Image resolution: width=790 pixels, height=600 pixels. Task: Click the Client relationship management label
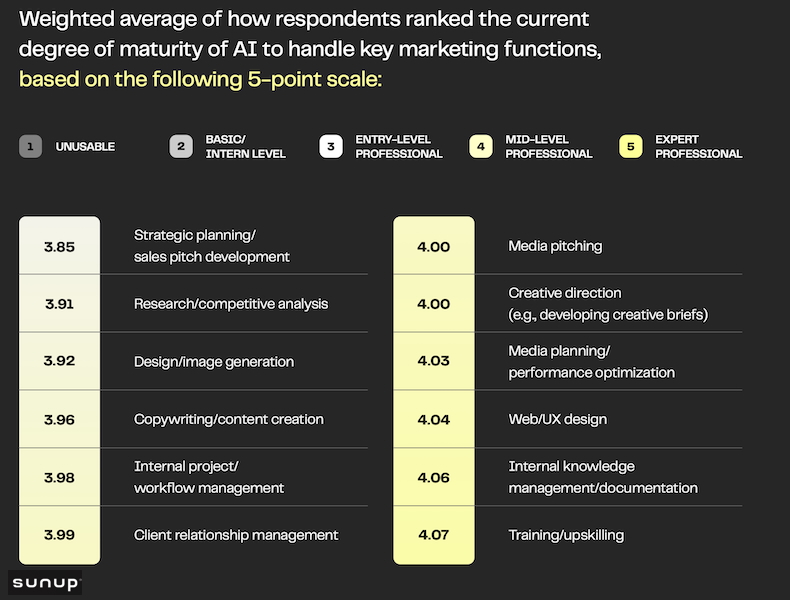tap(236, 535)
